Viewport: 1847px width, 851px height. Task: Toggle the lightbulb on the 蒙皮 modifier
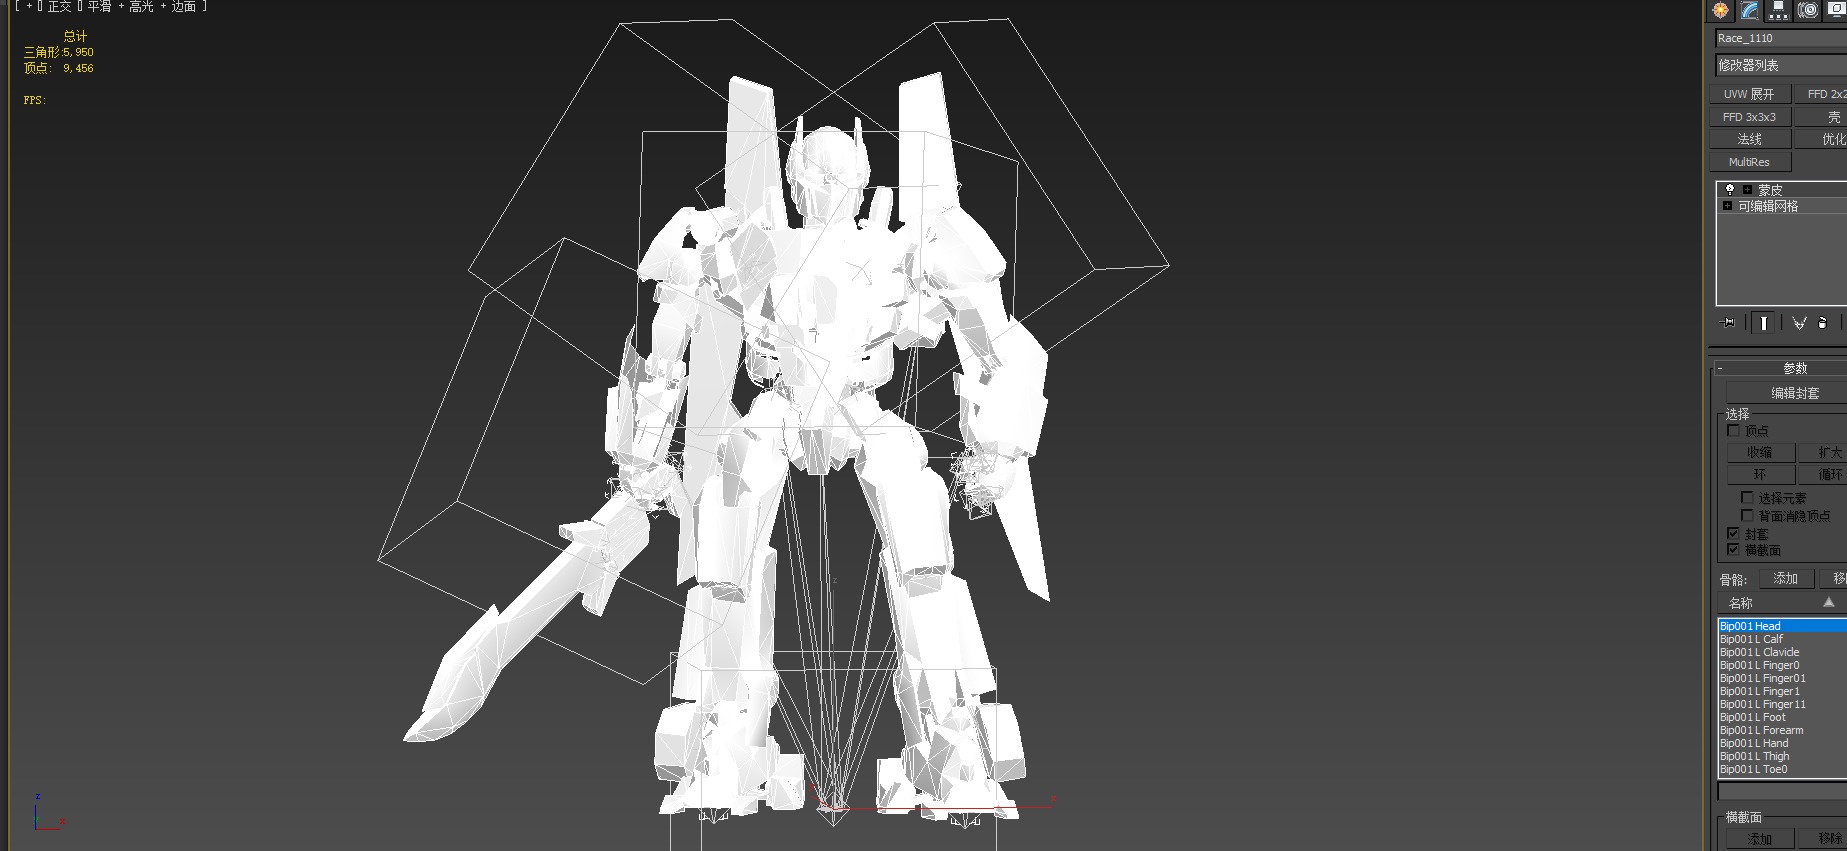point(1729,189)
